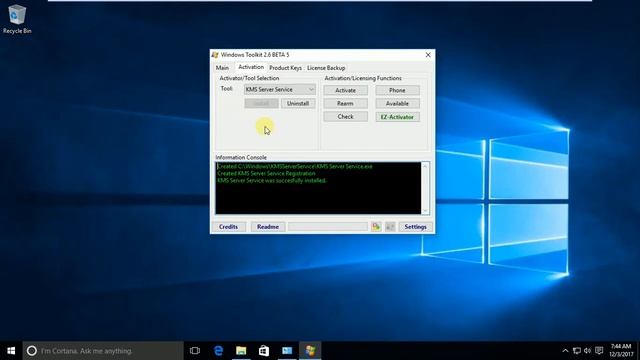Image resolution: width=640 pixels, height=360 pixels.
Task: Click the Rearm button
Action: (345, 104)
